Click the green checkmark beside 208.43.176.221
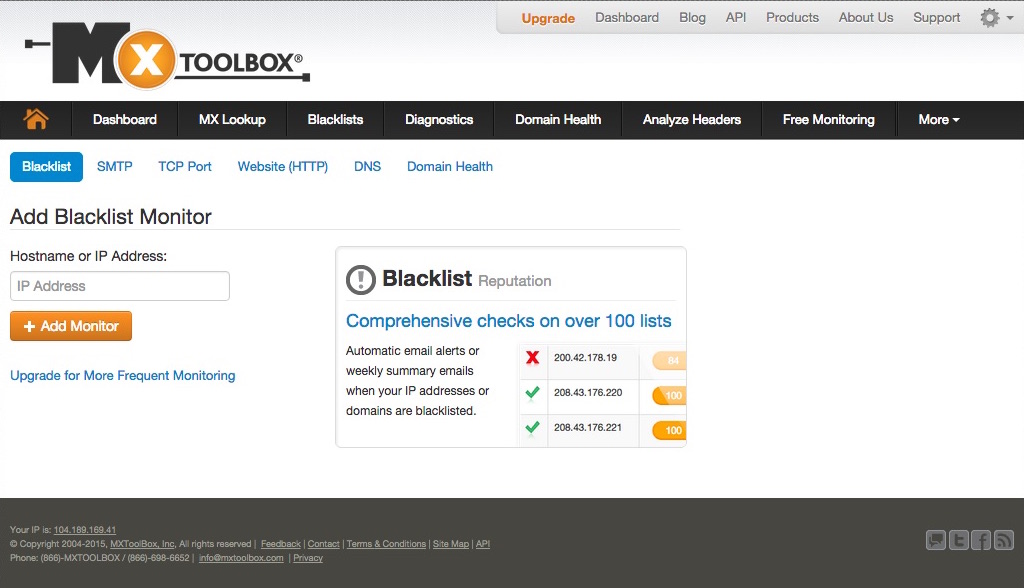The height and width of the screenshot is (588, 1024). point(532,429)
